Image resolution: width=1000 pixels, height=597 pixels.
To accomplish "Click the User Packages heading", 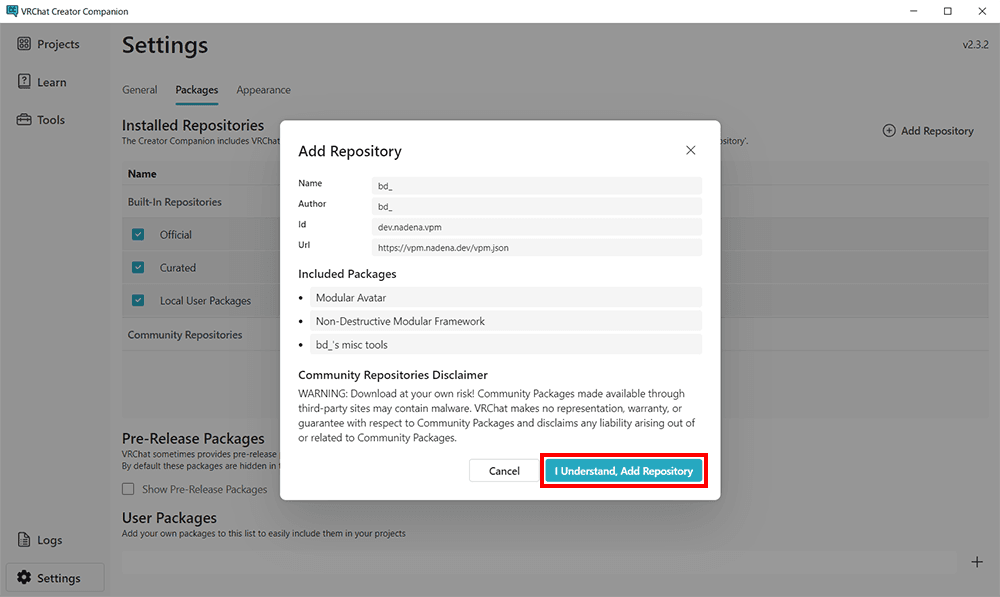I will coord(170,517).
